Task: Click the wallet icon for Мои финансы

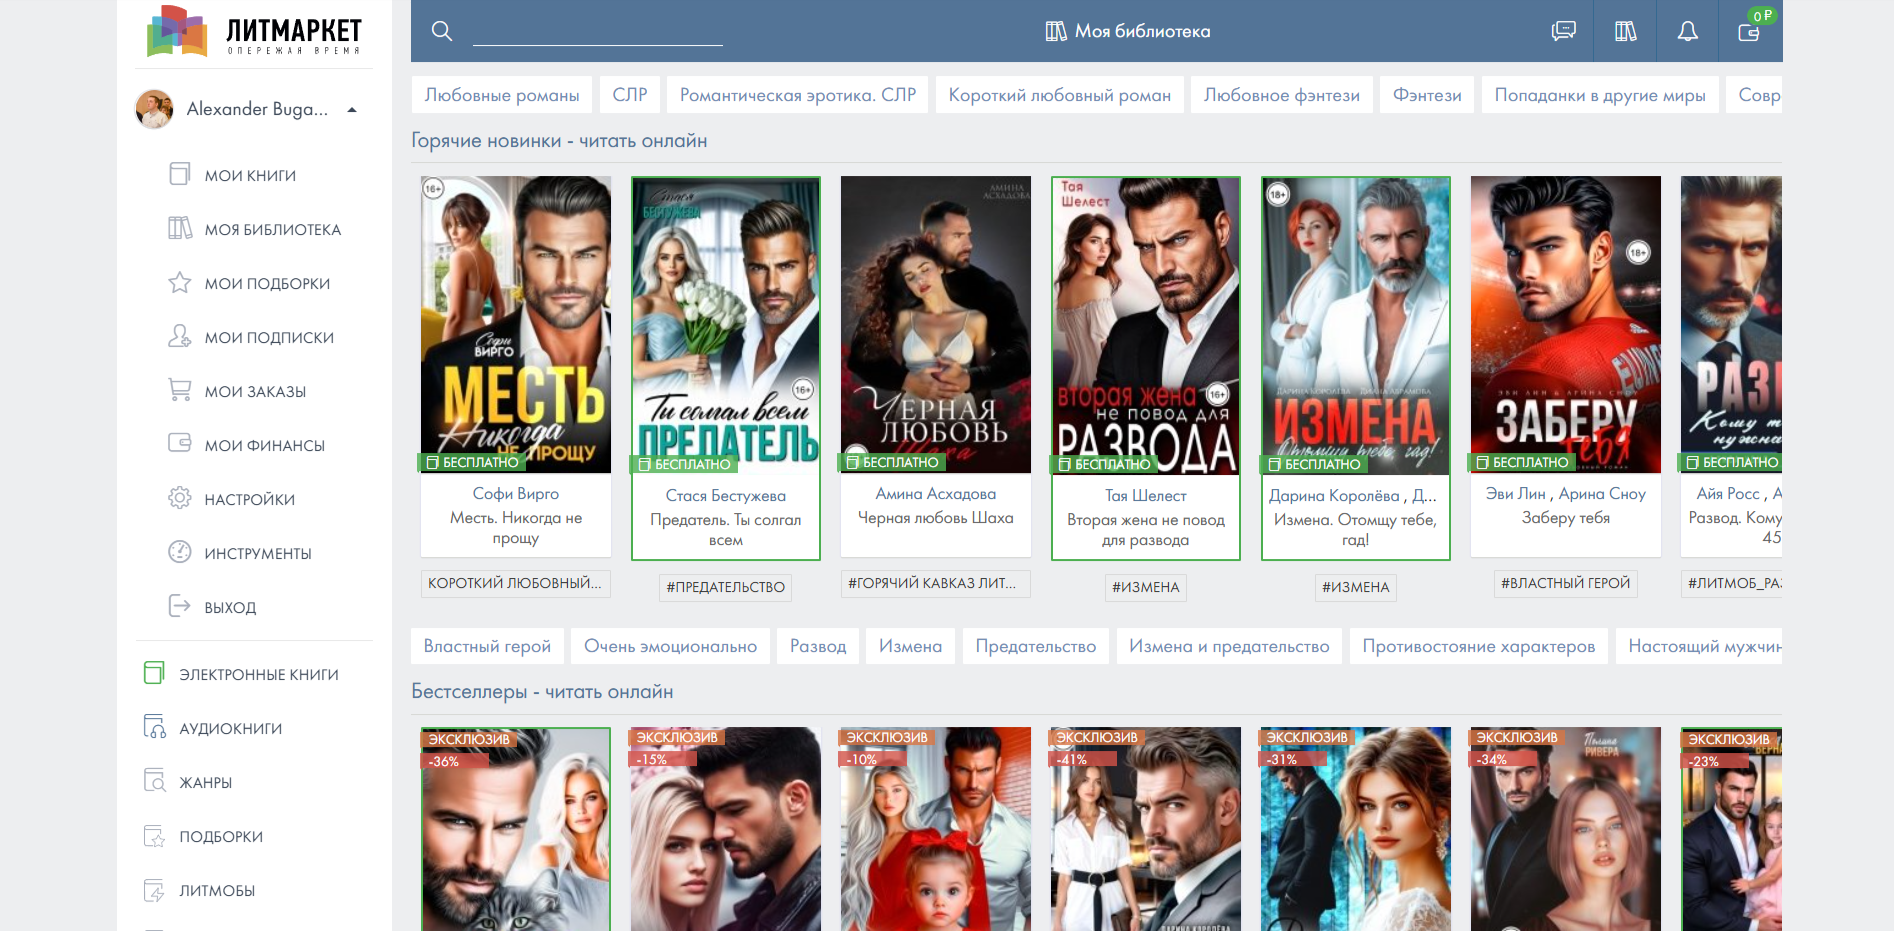Action: coord(180,443)
